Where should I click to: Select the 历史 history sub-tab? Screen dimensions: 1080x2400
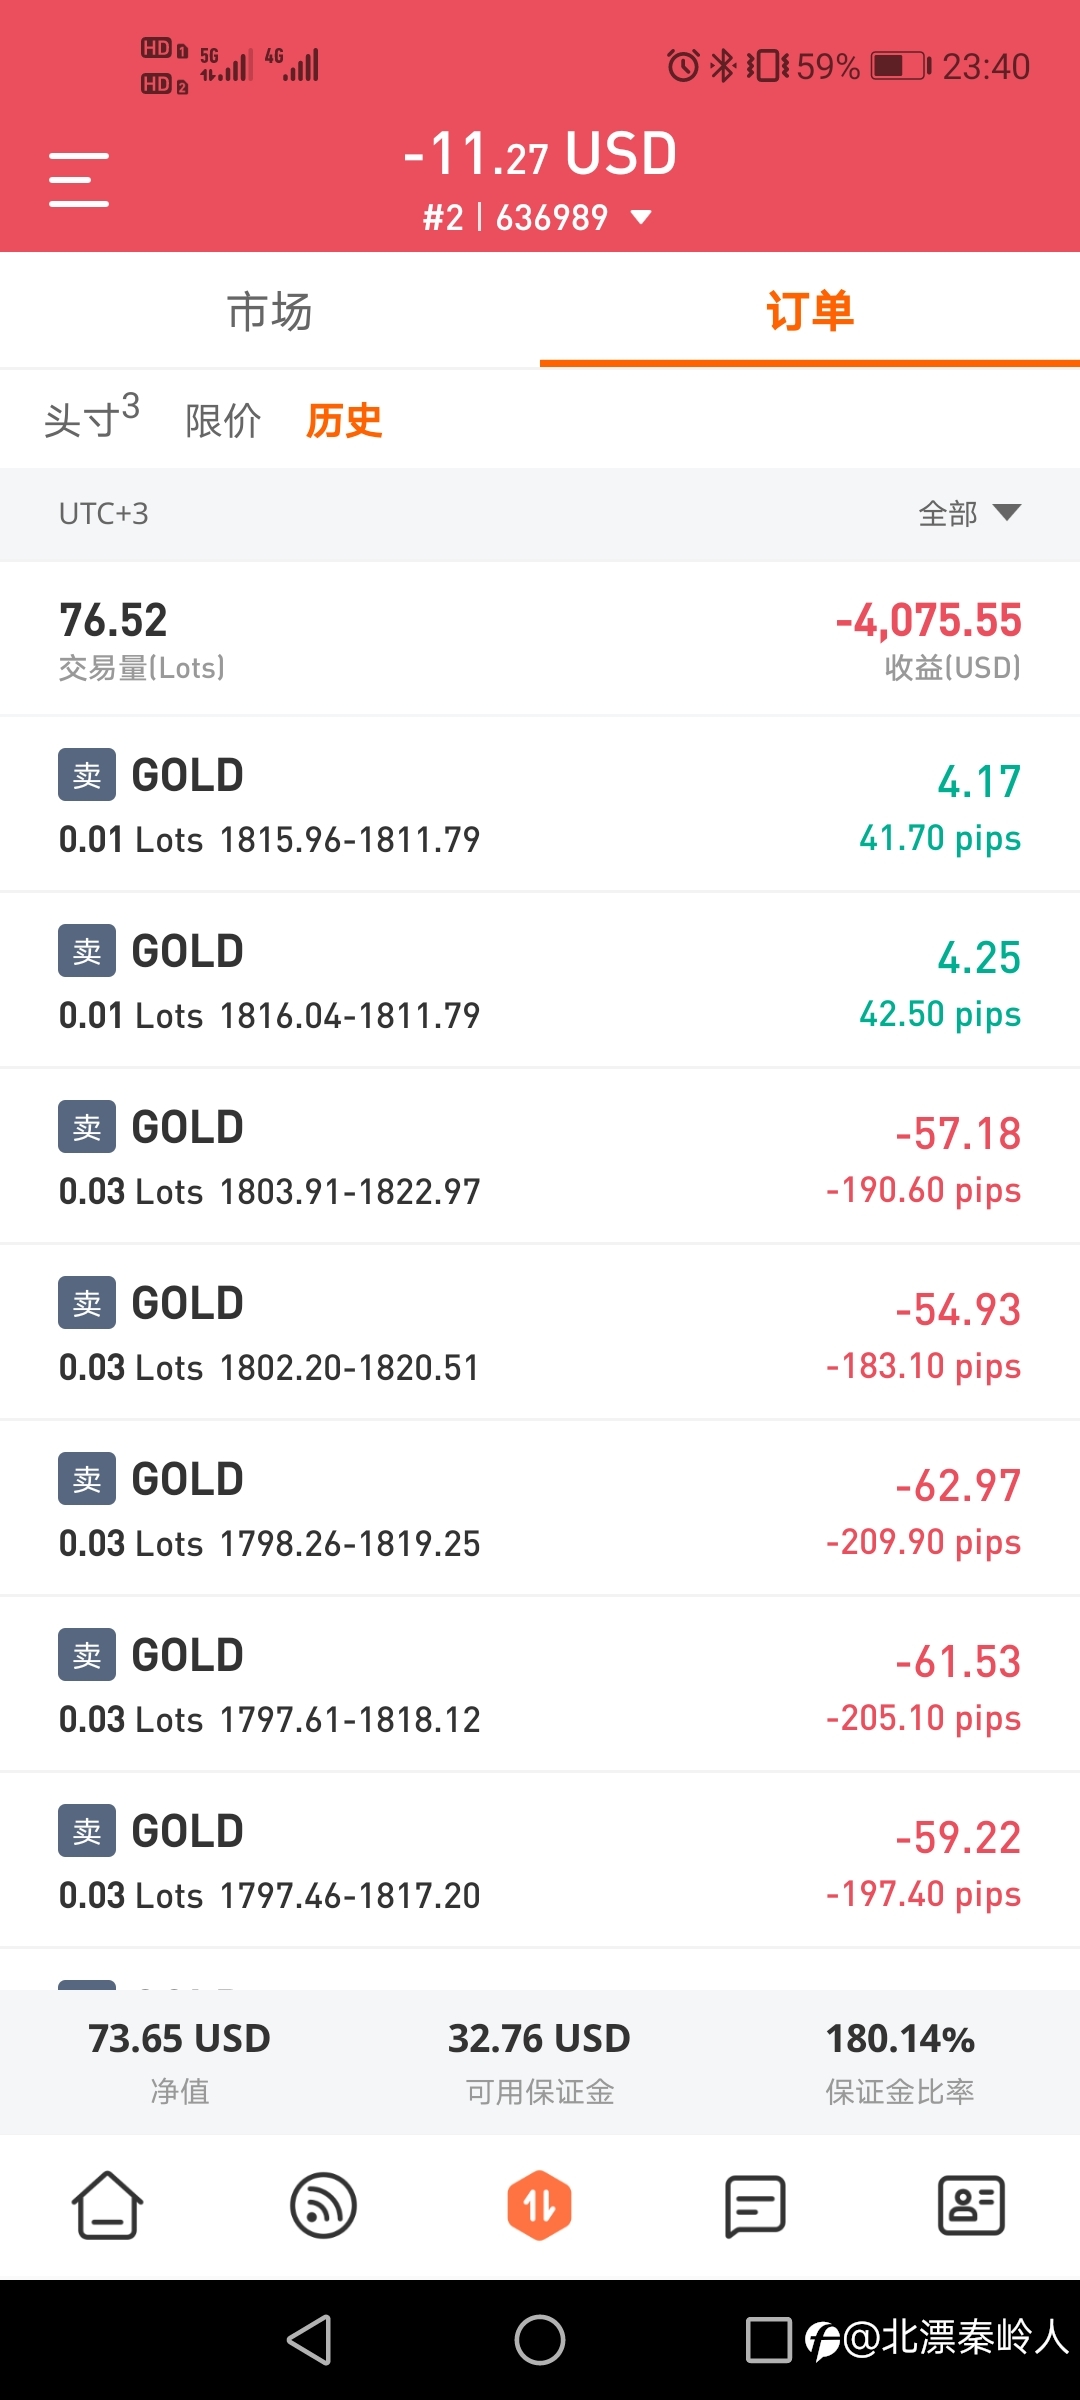(344, 420)
